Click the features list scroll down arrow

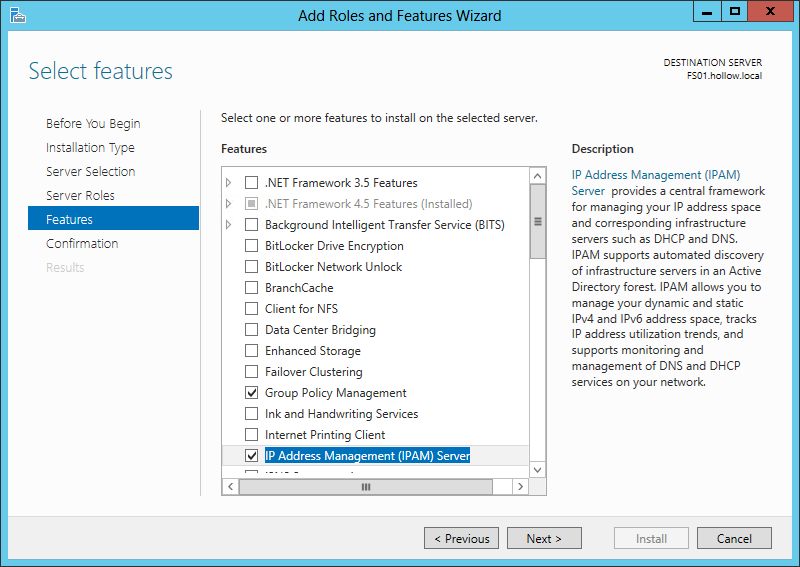point(537,469)
